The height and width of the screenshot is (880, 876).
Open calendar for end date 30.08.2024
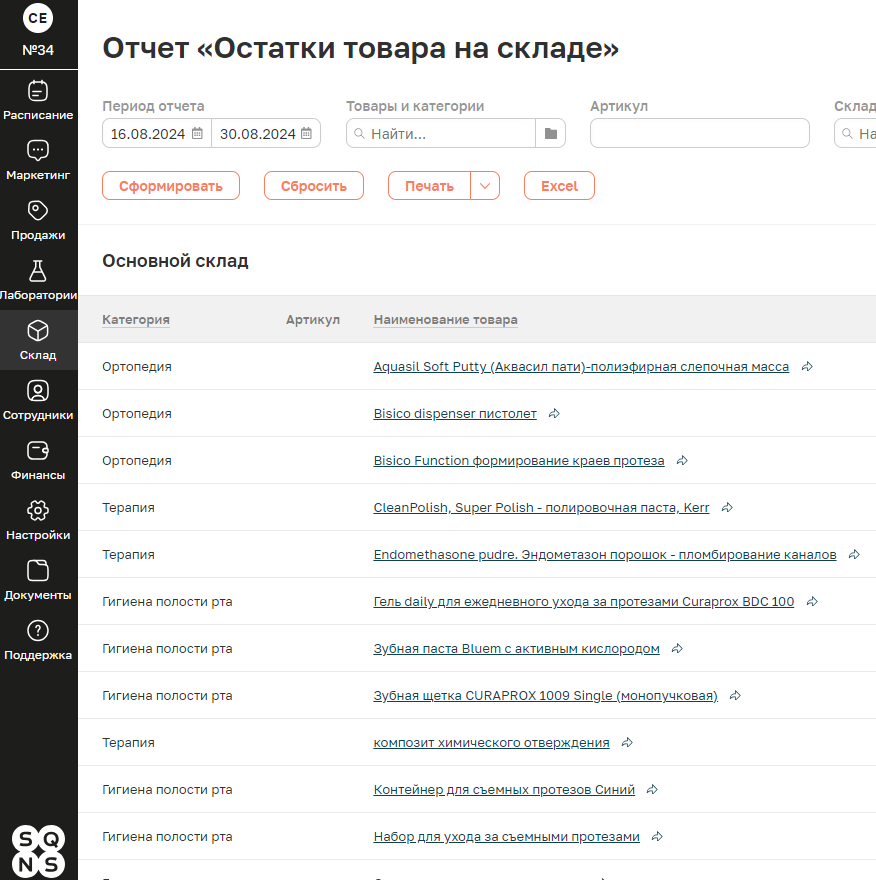[x=306, y=134]
